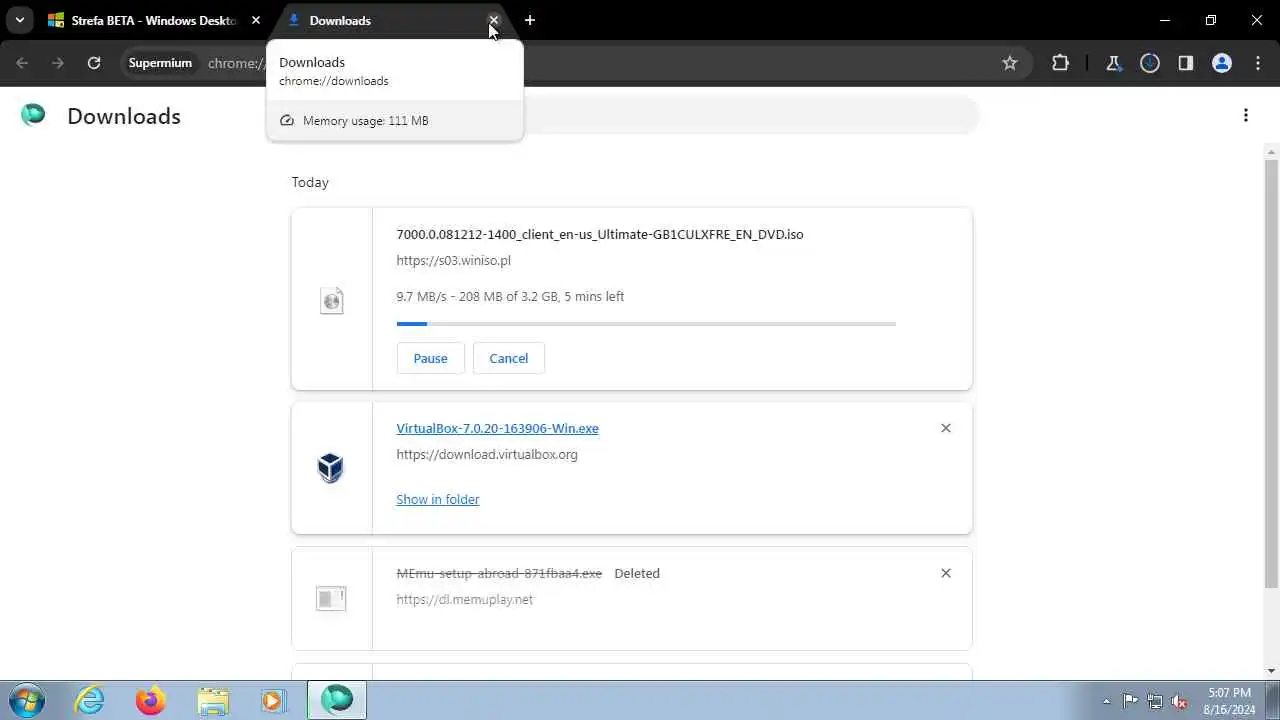
Task: Toggle the side panel icon
Action: point(1186,63)
